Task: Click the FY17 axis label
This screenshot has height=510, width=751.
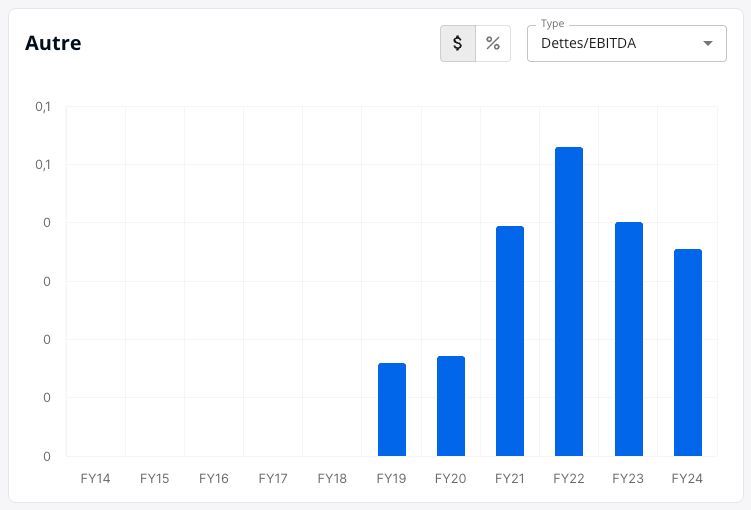Action: pos(273,478)
